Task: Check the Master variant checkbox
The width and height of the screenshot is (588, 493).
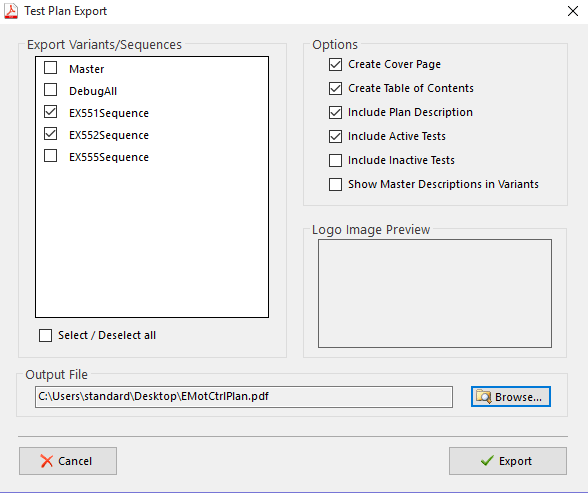Action: 51,68
